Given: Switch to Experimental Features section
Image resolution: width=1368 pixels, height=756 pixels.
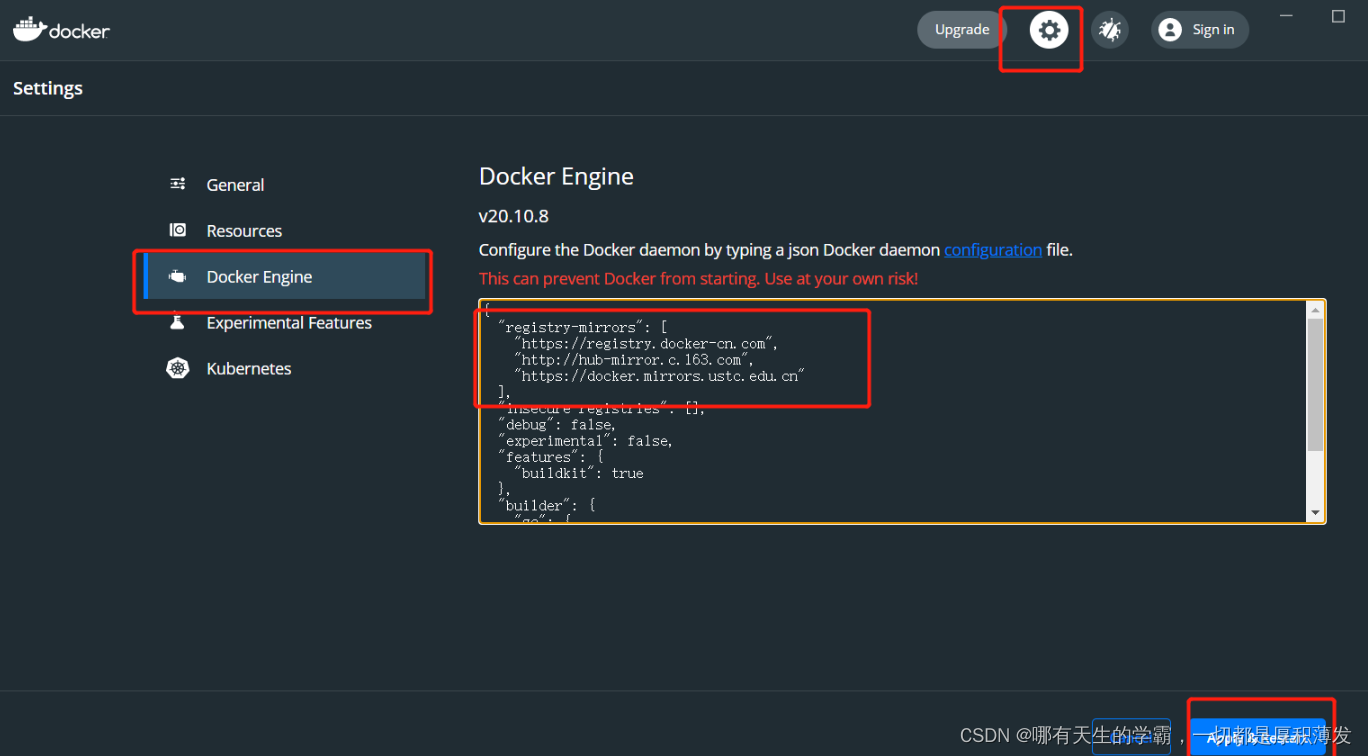Looking at the screenshot, I should tap(288, 322).
